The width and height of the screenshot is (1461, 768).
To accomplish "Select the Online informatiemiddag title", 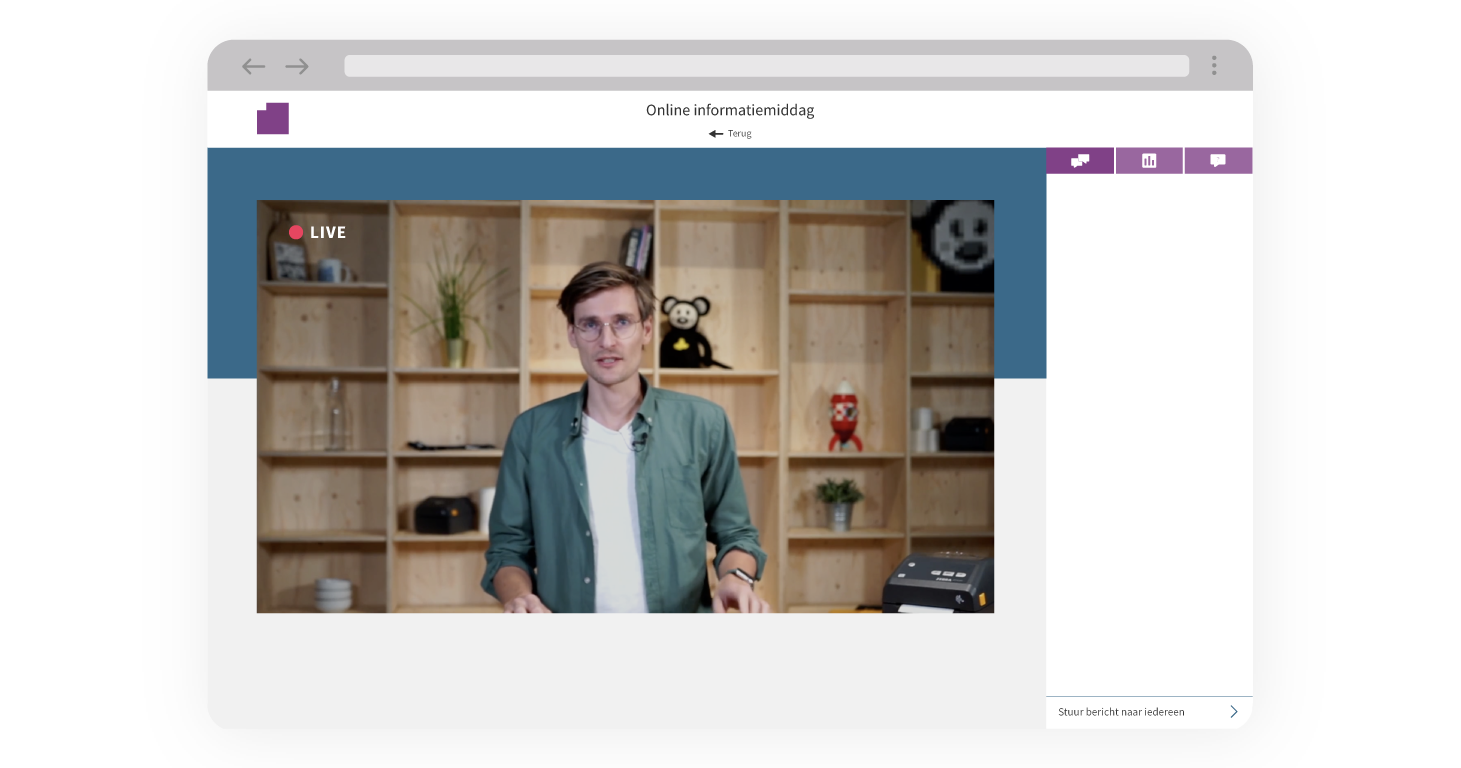I will tap(730, 110).
